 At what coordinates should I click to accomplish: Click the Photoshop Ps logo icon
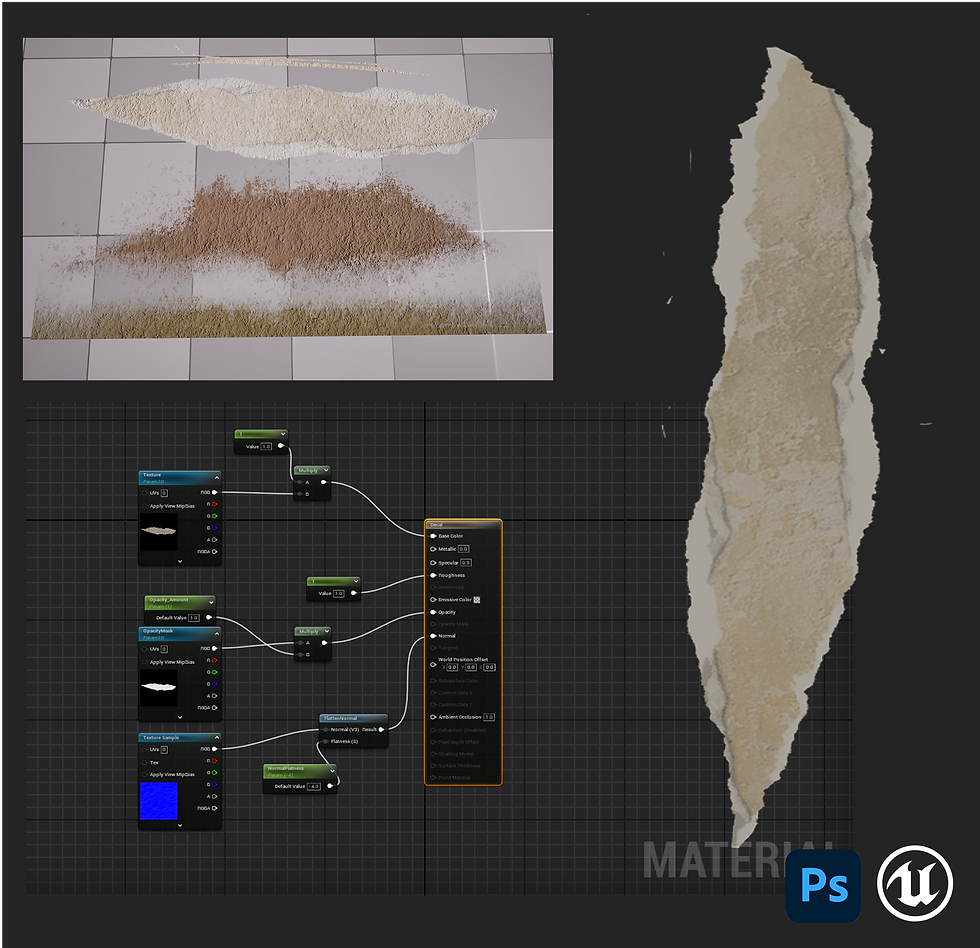click(822, 885)
